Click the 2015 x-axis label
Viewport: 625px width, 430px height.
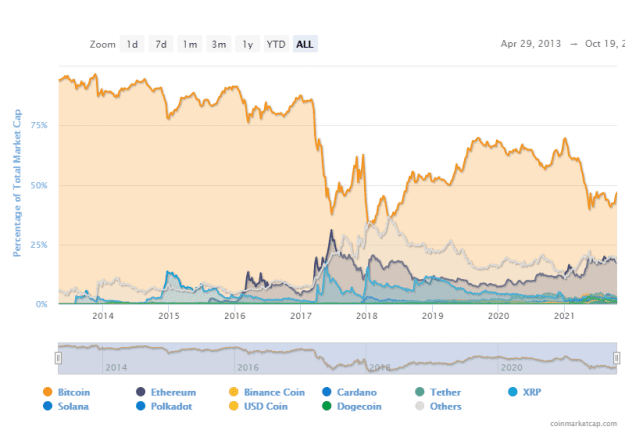pos(169,316)
